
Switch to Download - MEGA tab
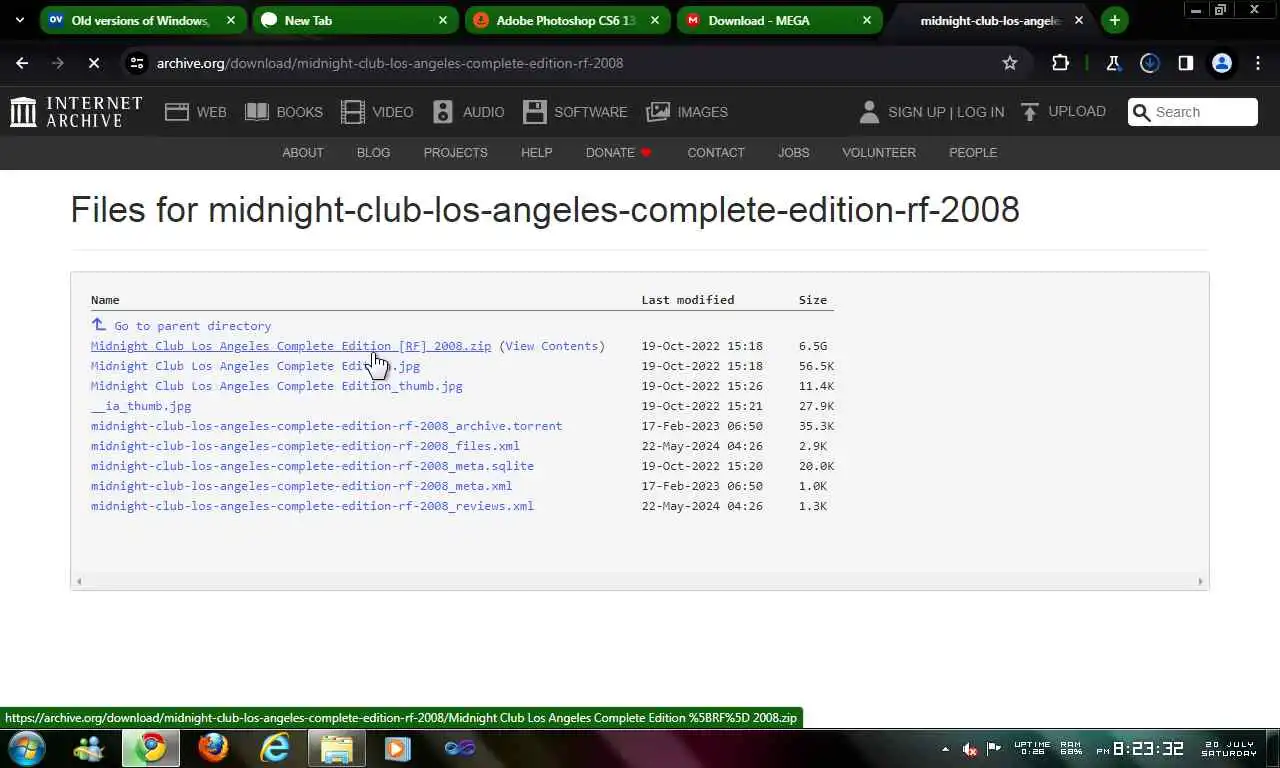778,20
